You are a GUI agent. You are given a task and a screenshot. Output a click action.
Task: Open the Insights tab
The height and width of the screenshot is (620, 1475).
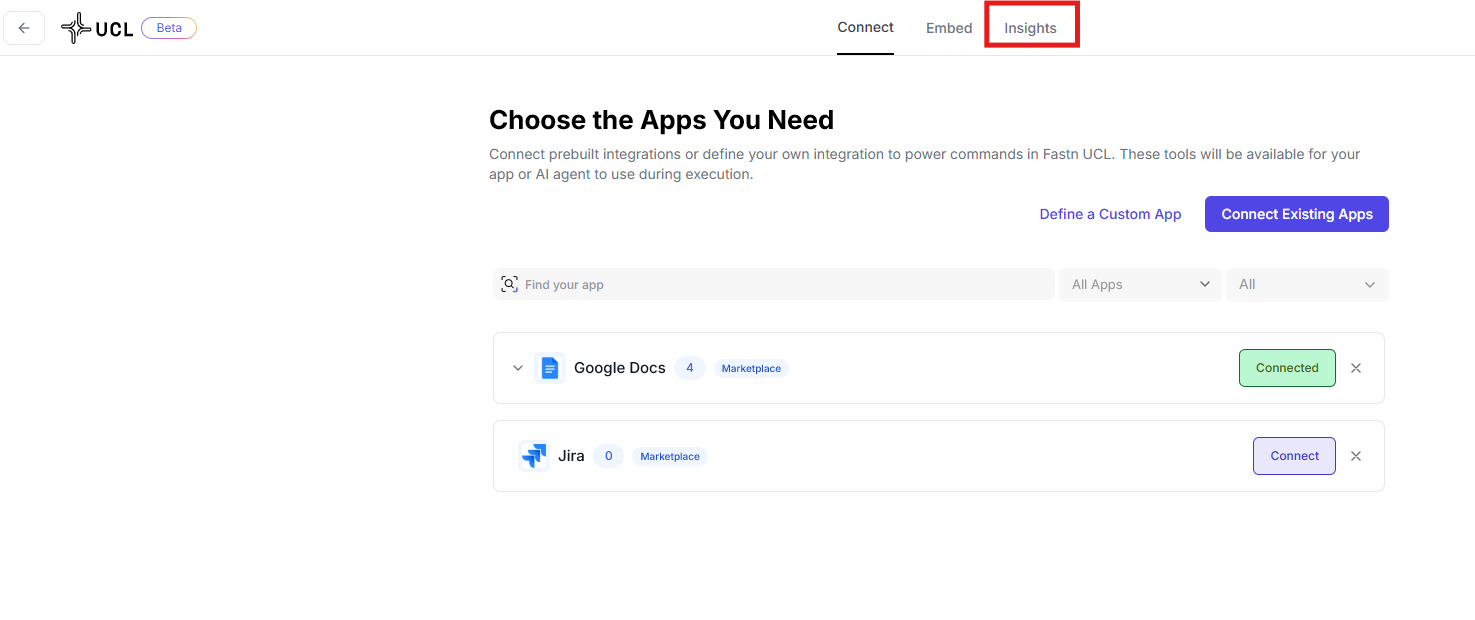[1031, 28]
